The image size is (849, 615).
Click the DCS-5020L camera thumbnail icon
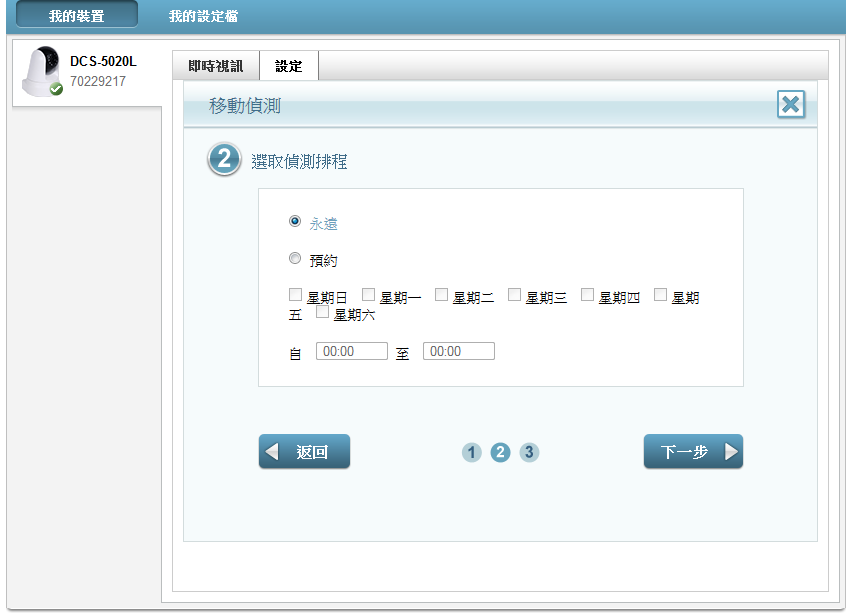click(42, 72)
